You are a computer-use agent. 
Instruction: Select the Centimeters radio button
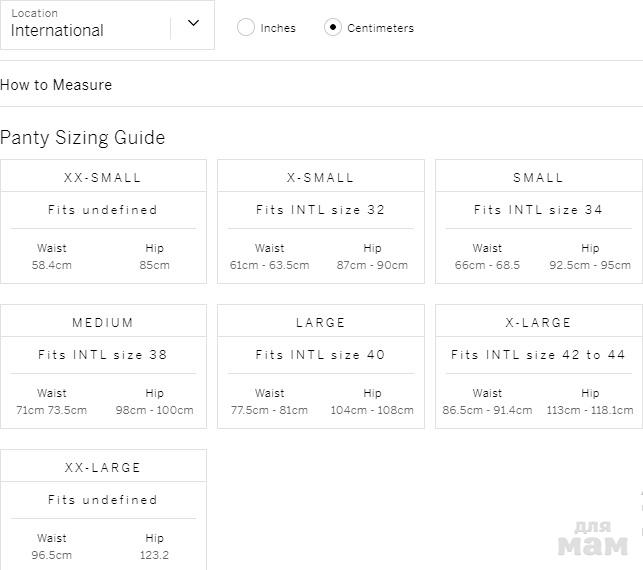pos(333,28)
